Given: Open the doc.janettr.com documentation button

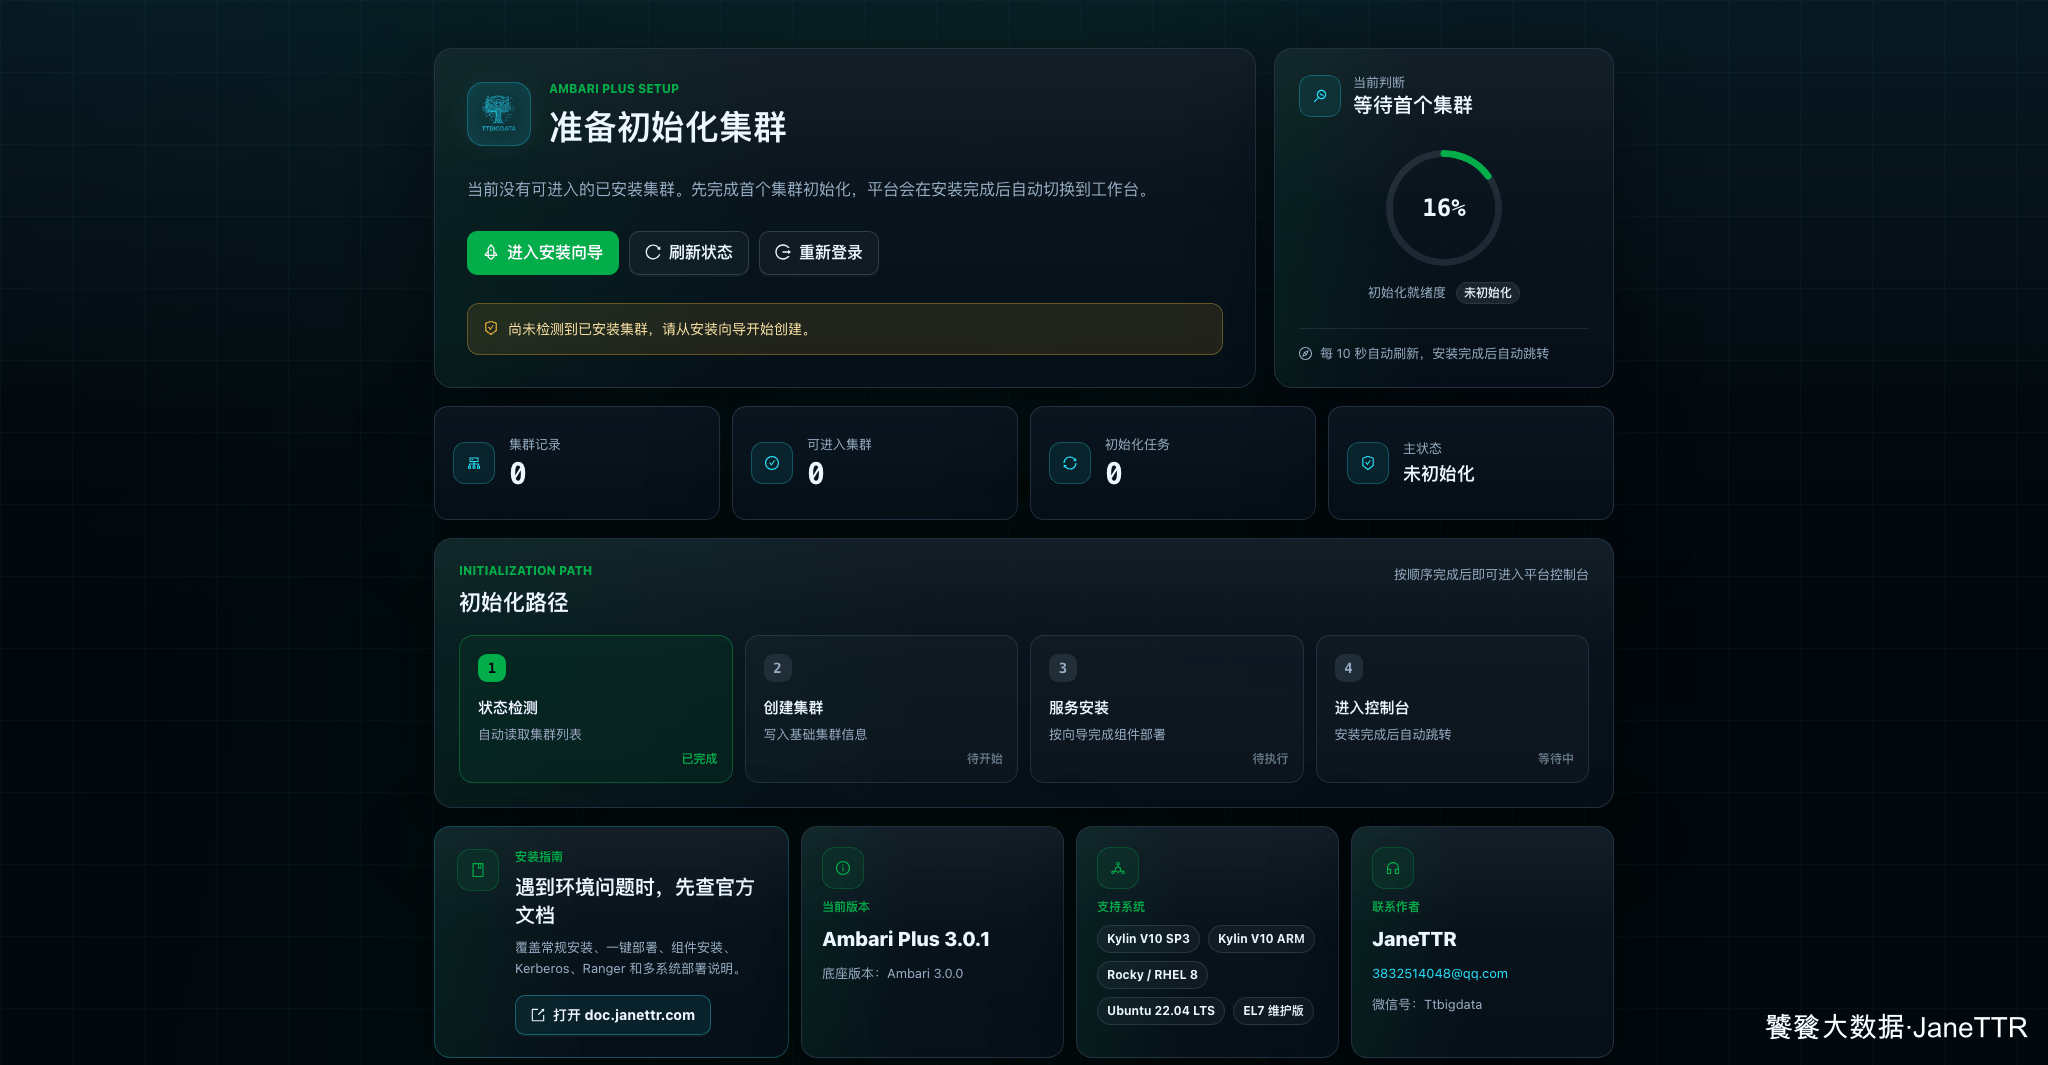Looking at the screenshot, I should tap(613, 1015).
